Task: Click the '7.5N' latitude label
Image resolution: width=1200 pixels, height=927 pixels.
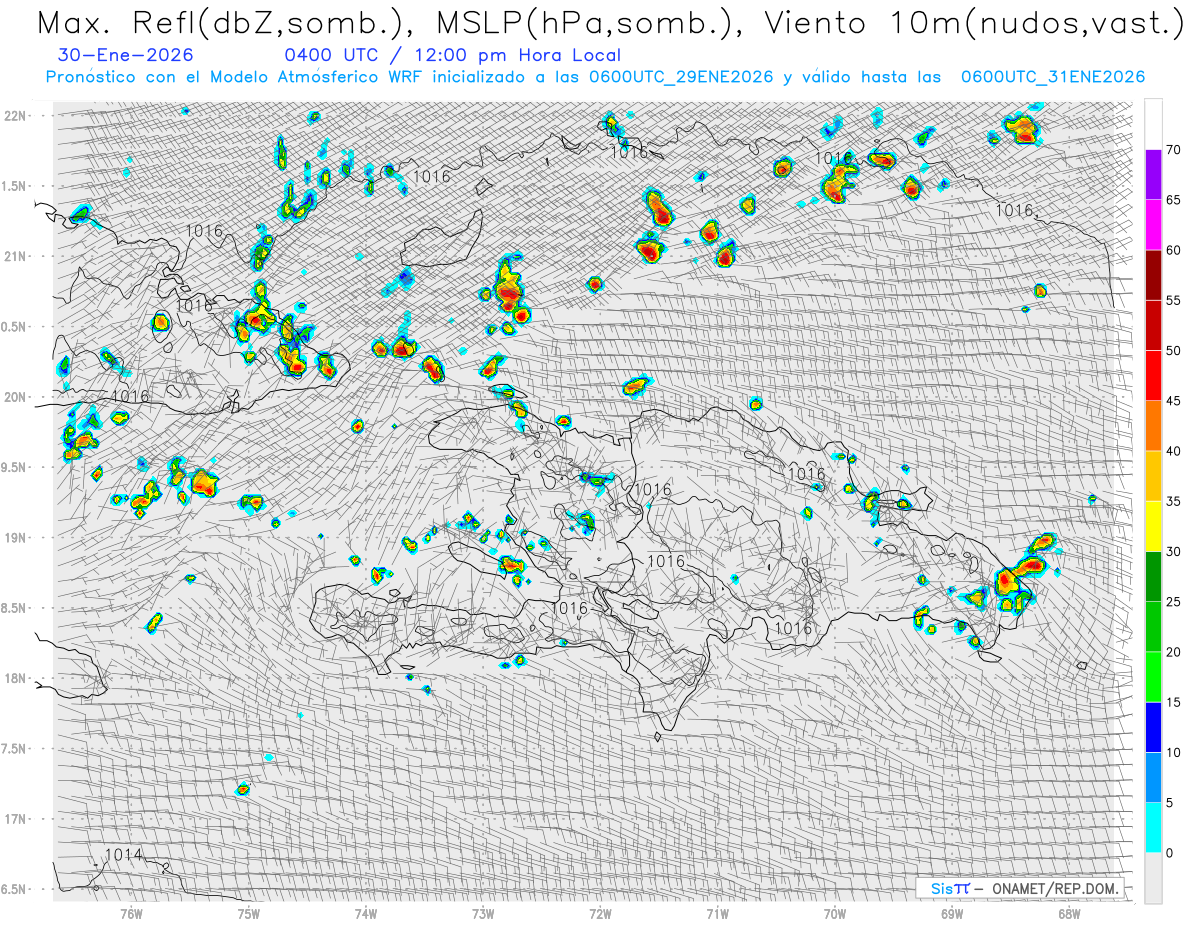Action: [x=15, y=749]
